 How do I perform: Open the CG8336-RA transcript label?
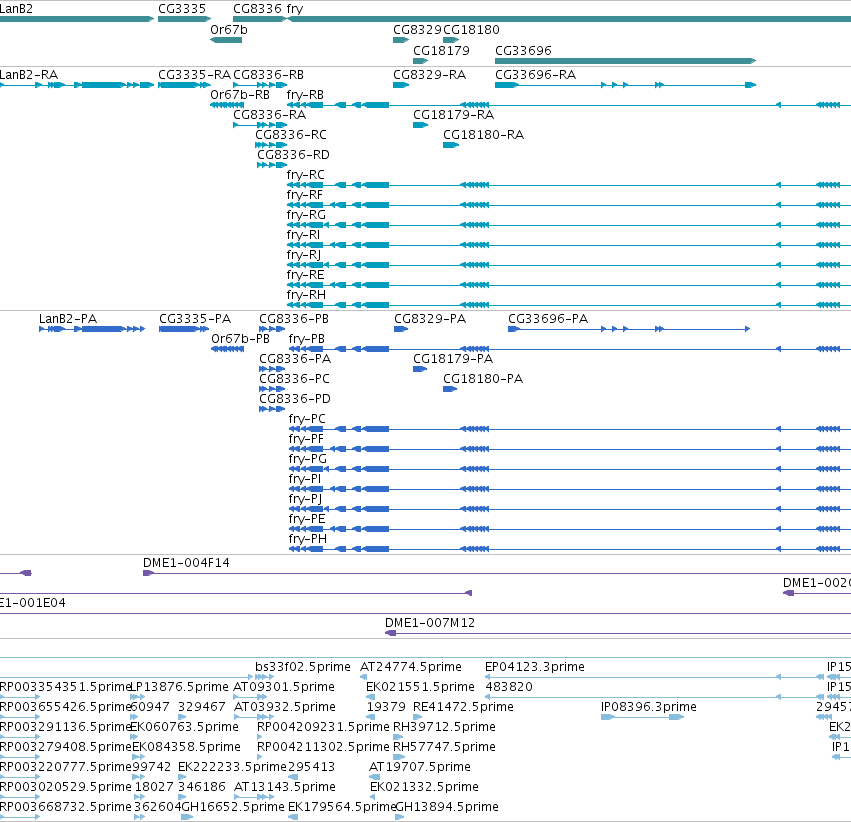point(269,114)
